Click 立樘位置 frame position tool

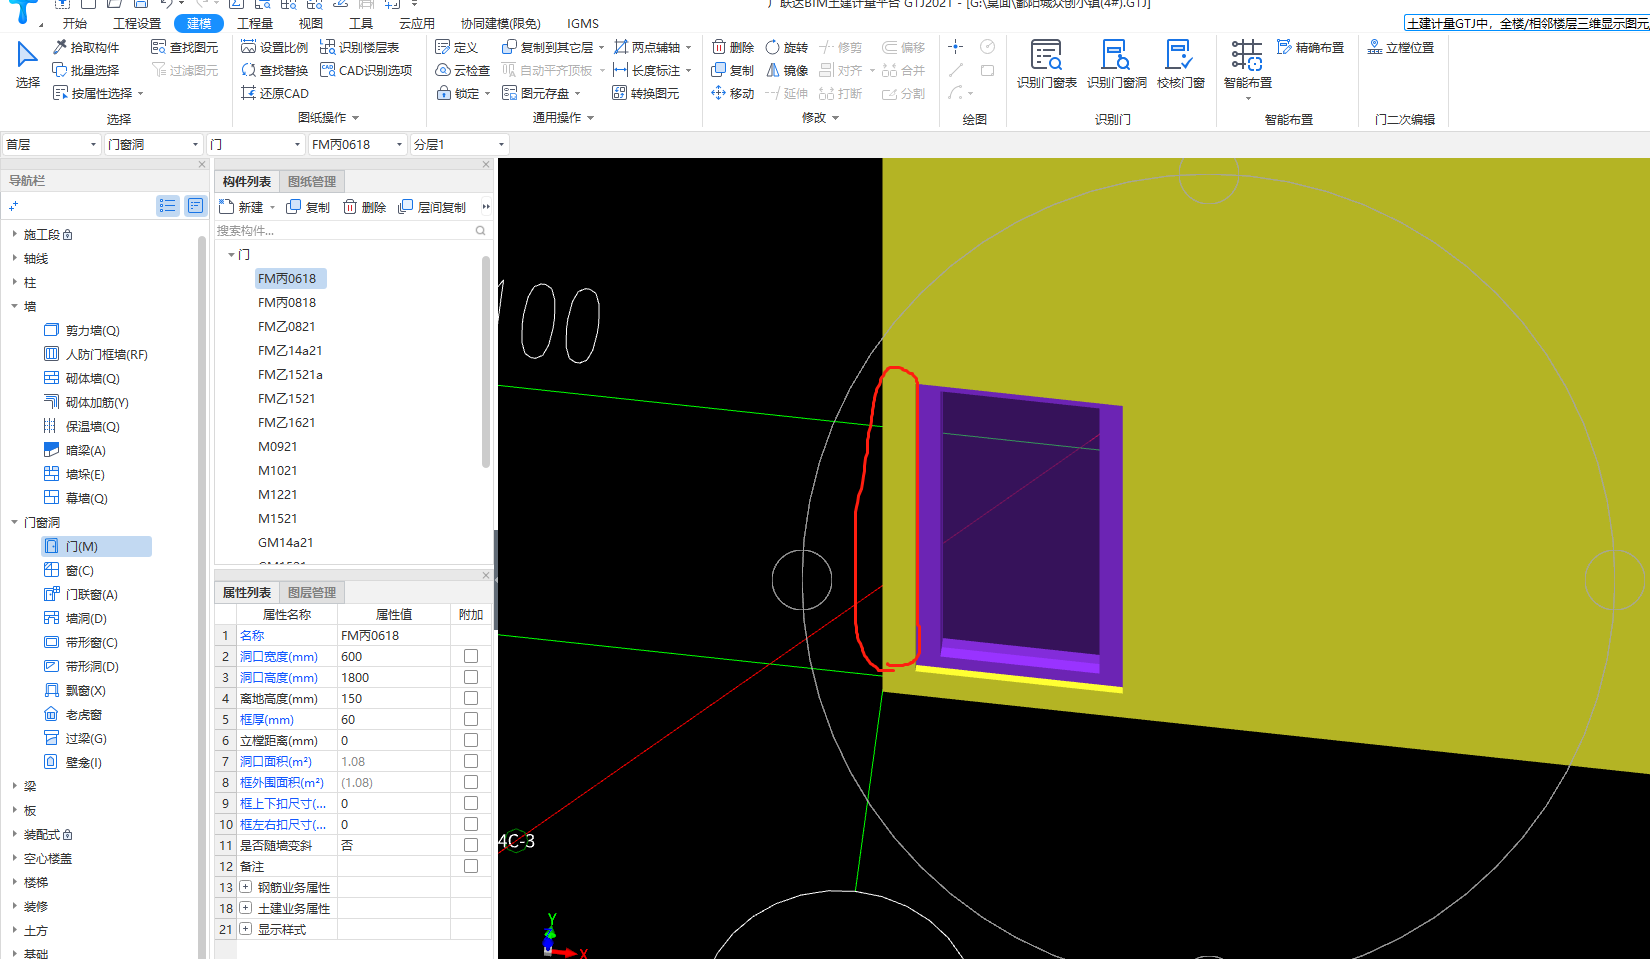click(1401, 47)
